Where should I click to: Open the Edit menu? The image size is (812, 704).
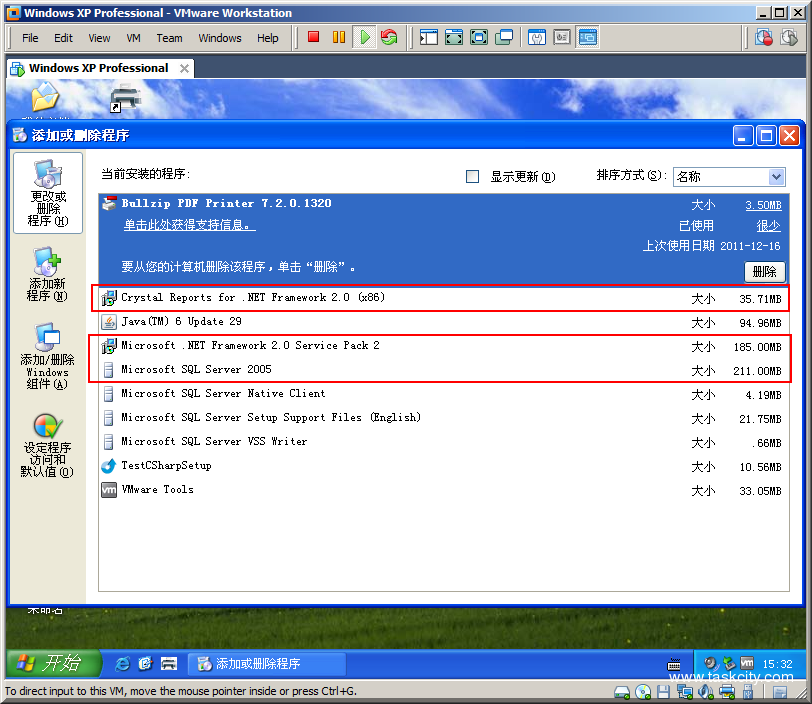click(x=63, y=38)
